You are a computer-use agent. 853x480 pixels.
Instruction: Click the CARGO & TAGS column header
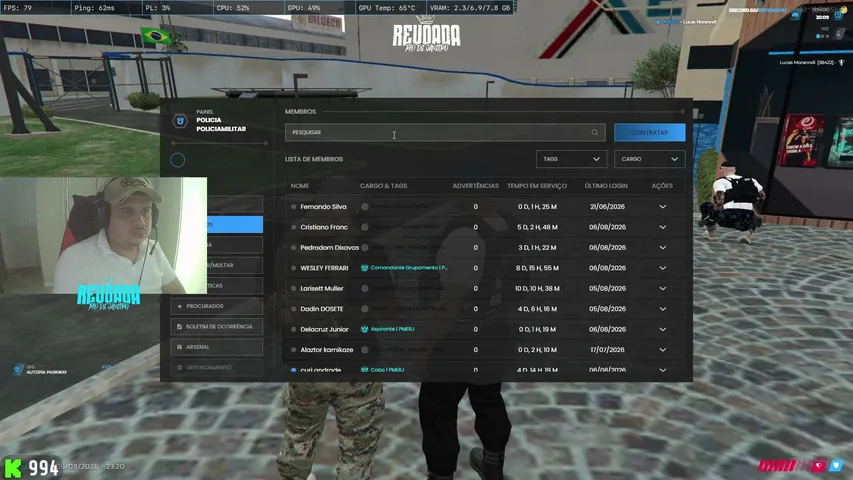pos(384,186)
